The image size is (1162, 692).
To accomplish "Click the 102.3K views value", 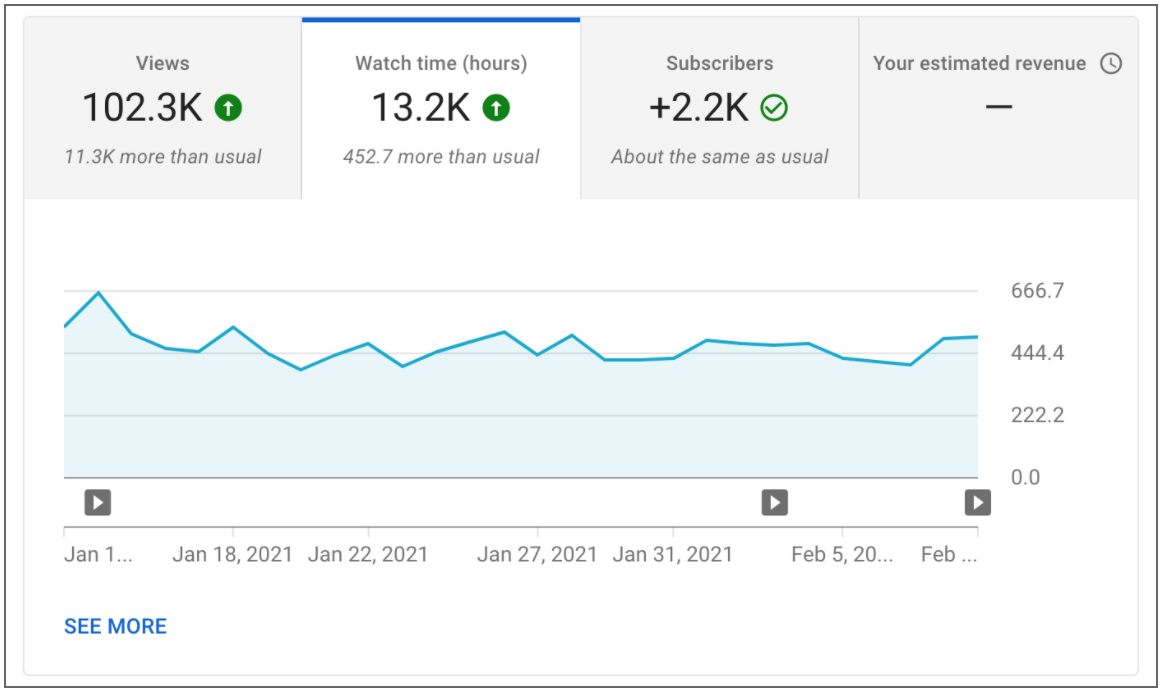I will point(142,108).
